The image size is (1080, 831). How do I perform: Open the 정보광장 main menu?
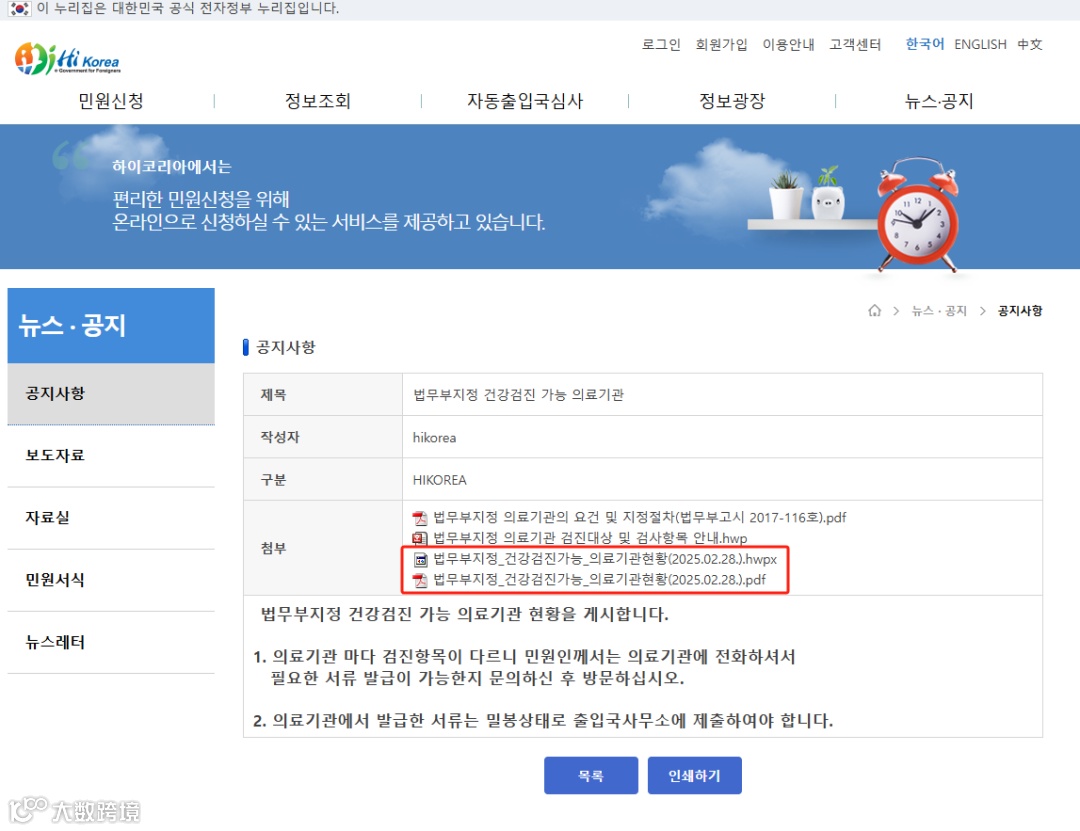[732, 101]
